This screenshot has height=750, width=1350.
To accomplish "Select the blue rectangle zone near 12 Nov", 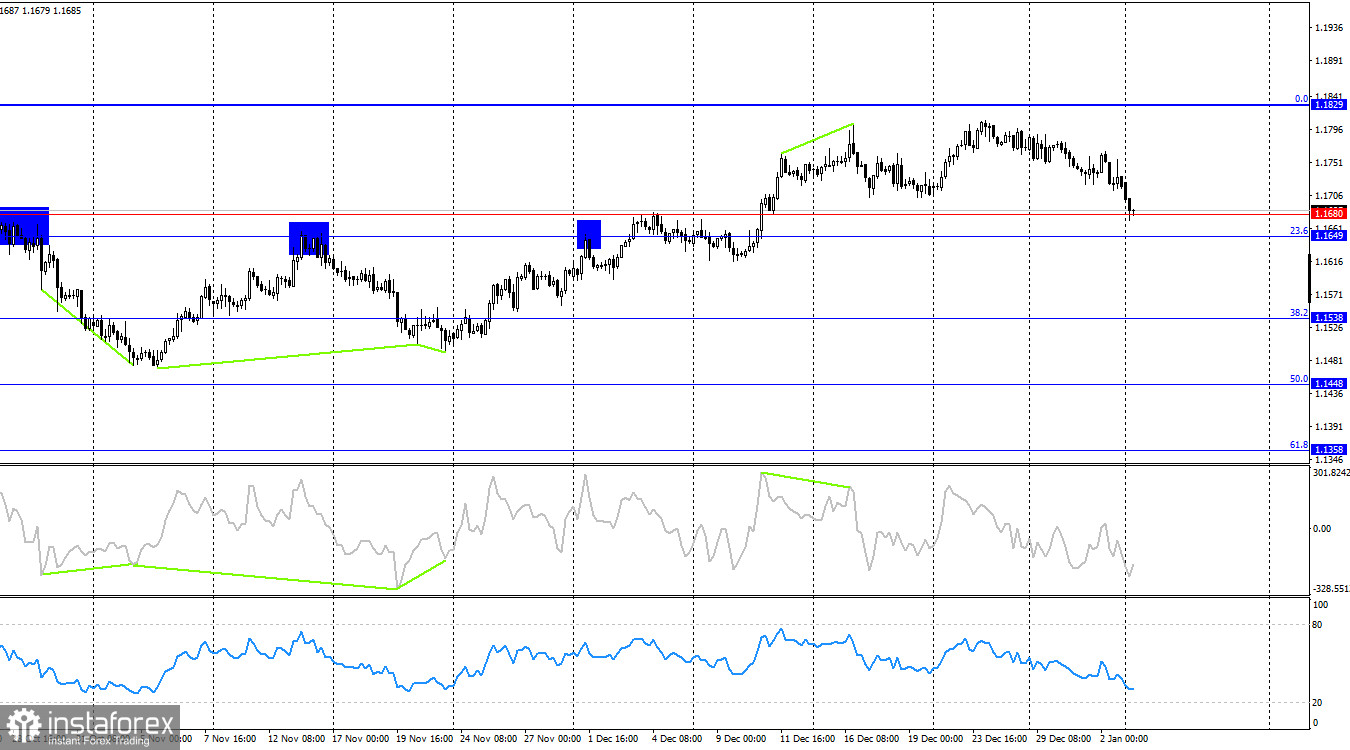I will (307, 238).
